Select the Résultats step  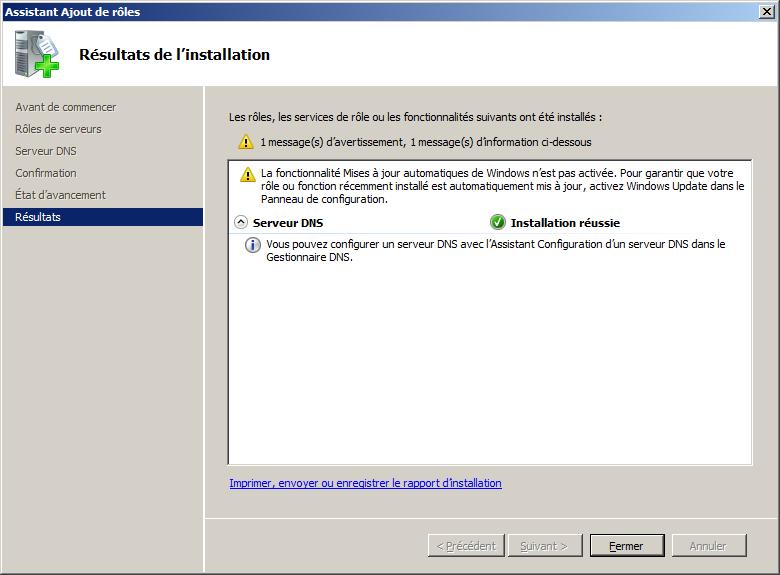click(x=103, y=217)
